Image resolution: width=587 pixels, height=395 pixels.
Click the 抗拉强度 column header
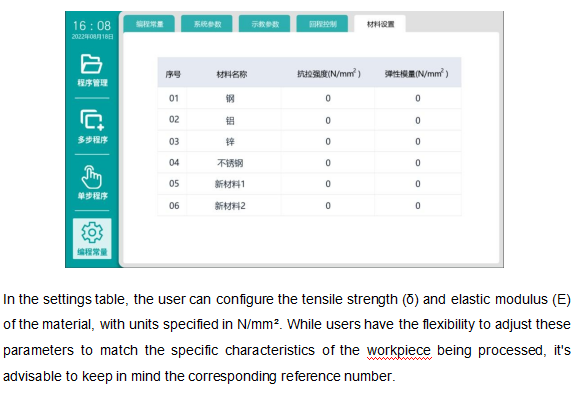click(329, 73)
